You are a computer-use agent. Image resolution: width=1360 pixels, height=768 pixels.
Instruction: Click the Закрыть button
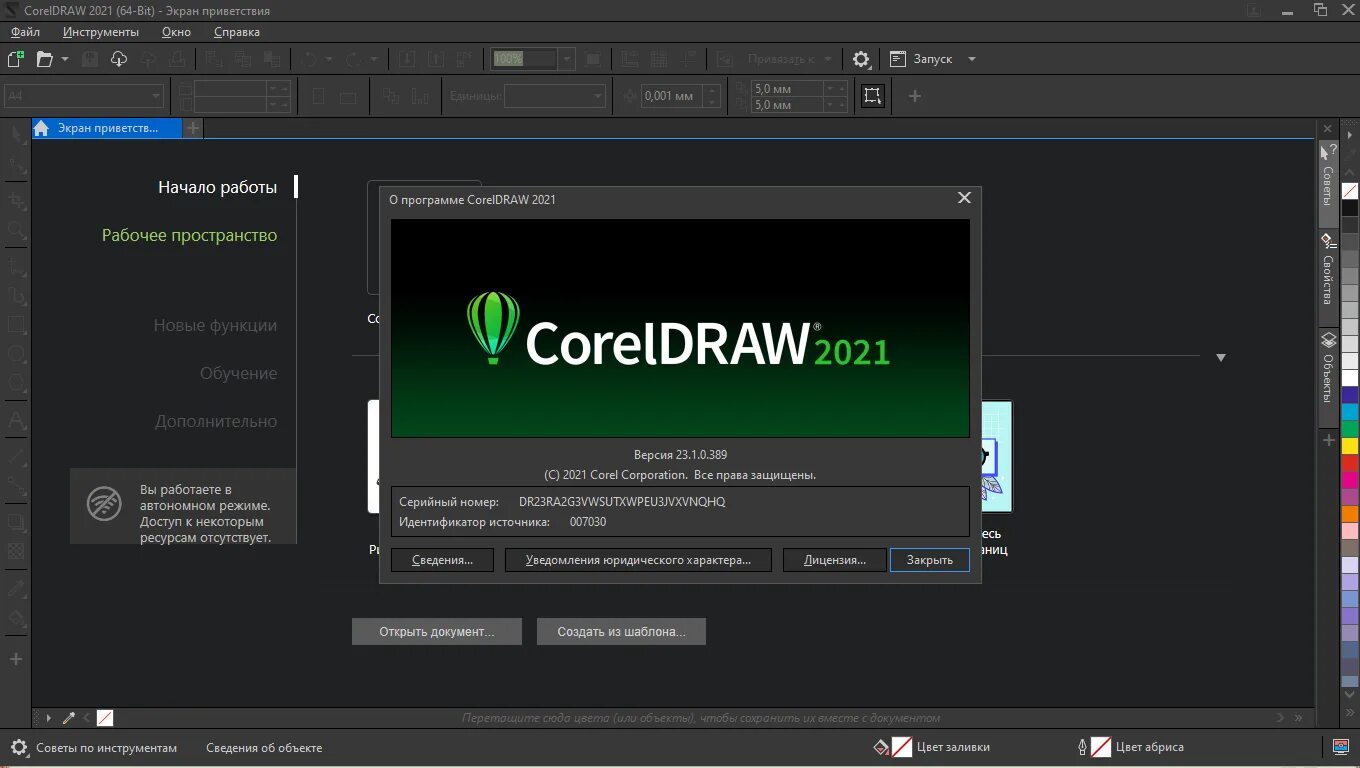(930, 560)
